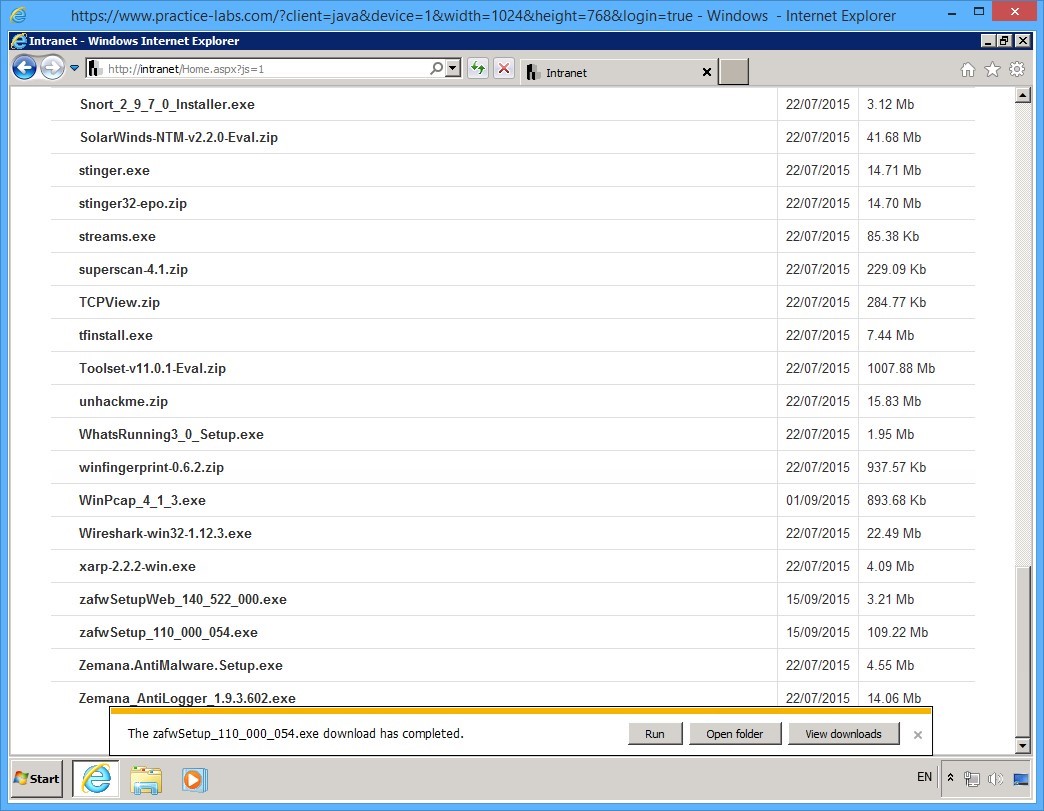Open Favorites star icon
The image size is (1044, 811).
(x=992, y=70)
